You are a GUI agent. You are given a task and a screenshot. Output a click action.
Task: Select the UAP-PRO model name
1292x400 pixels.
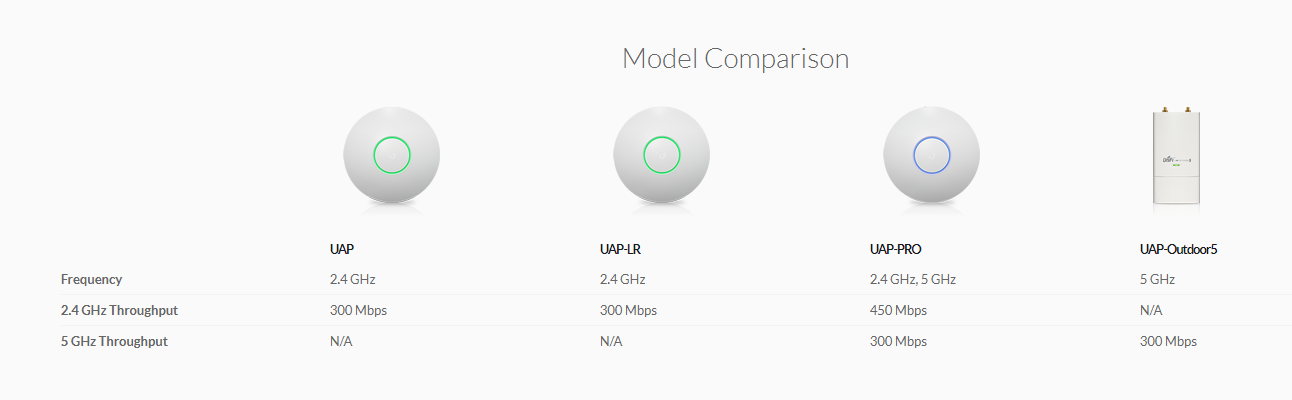[x=895, y=249]
